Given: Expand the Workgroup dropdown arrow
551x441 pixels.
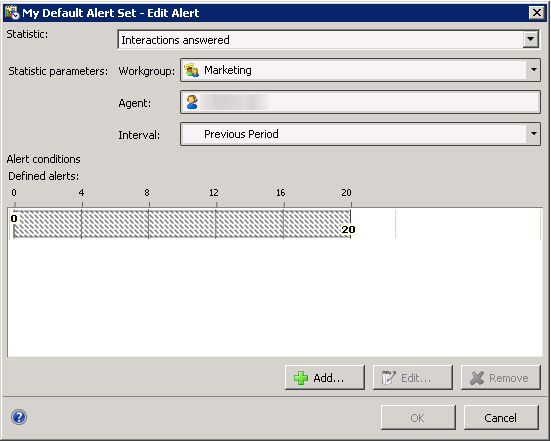Looking at the screenshot, I should click(534, 70).
